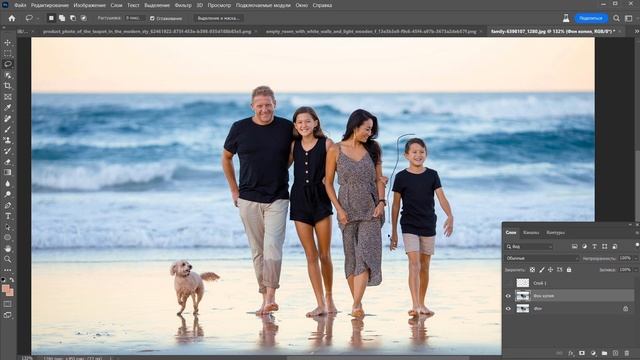
Task: Open layer style fx menu
Action: tap(571, 353)
